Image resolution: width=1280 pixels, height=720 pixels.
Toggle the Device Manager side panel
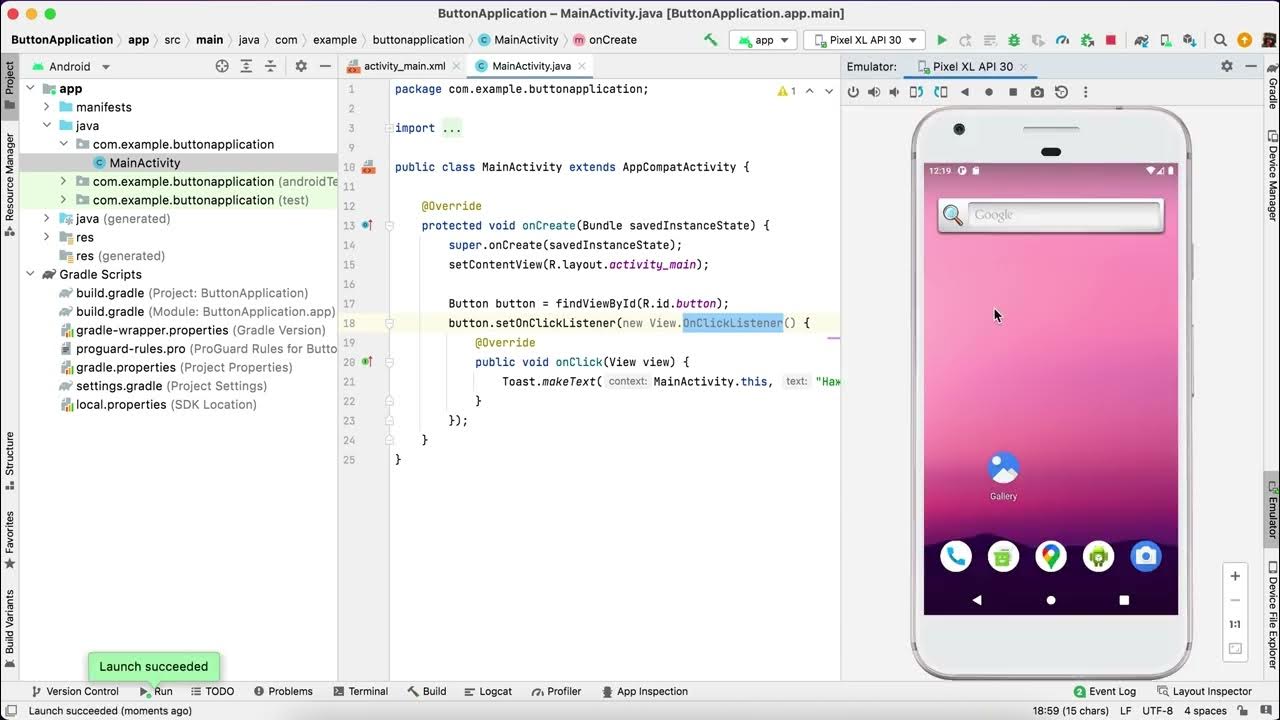pos(1272,177)
